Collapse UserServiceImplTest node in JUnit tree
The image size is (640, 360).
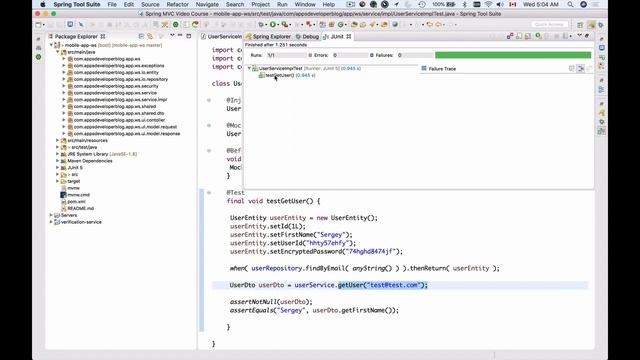tap(249, 69)
